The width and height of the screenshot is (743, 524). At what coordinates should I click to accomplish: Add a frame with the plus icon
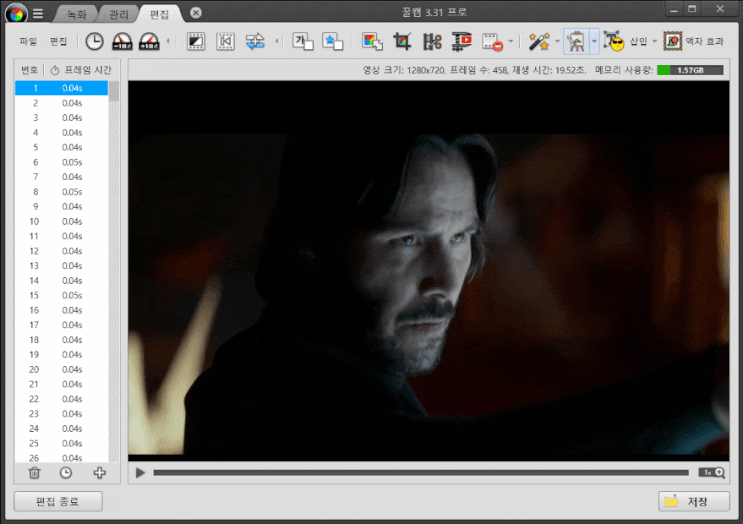click(x=99, y=472)
